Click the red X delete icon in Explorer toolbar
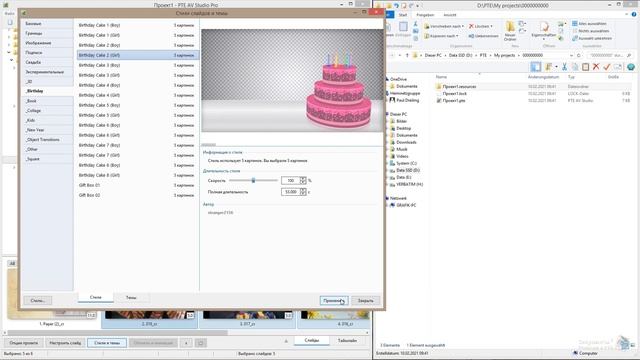The width and height of the screenshot is (640, 360). click(x=596, y=67)
